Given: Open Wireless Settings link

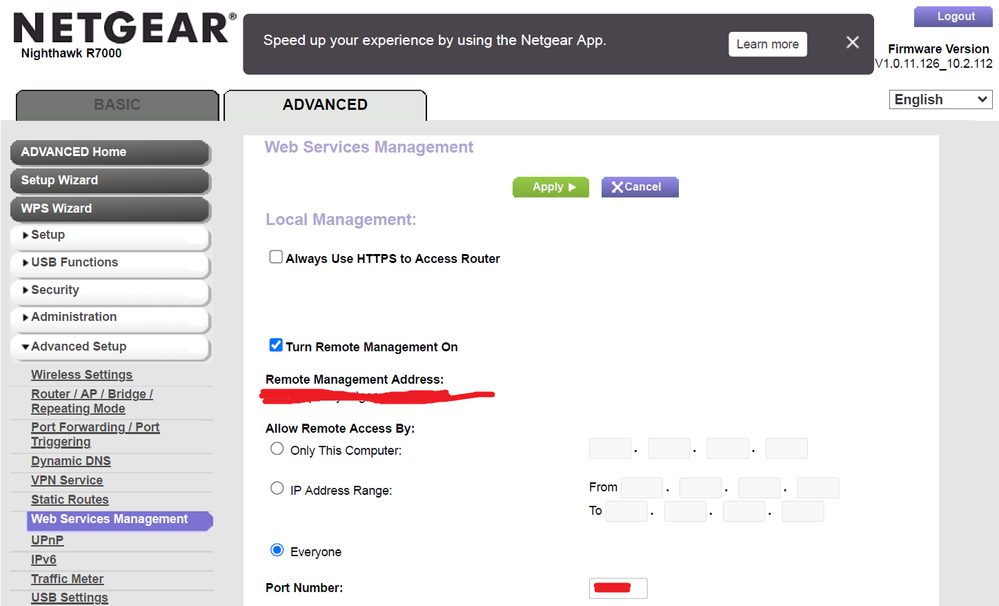Looking at the screenshot, I should coord(82,375).
